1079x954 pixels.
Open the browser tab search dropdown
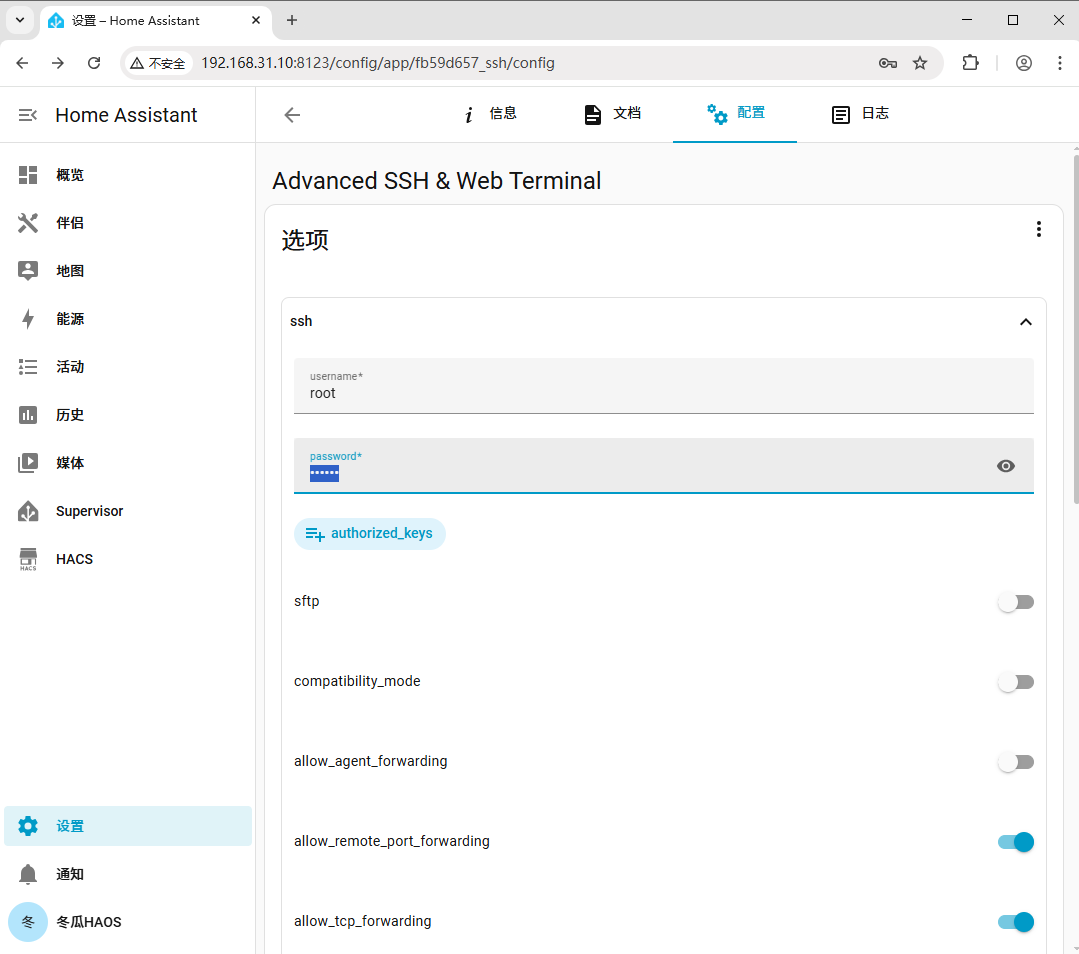pyautogui.click(x=20, y=20)
